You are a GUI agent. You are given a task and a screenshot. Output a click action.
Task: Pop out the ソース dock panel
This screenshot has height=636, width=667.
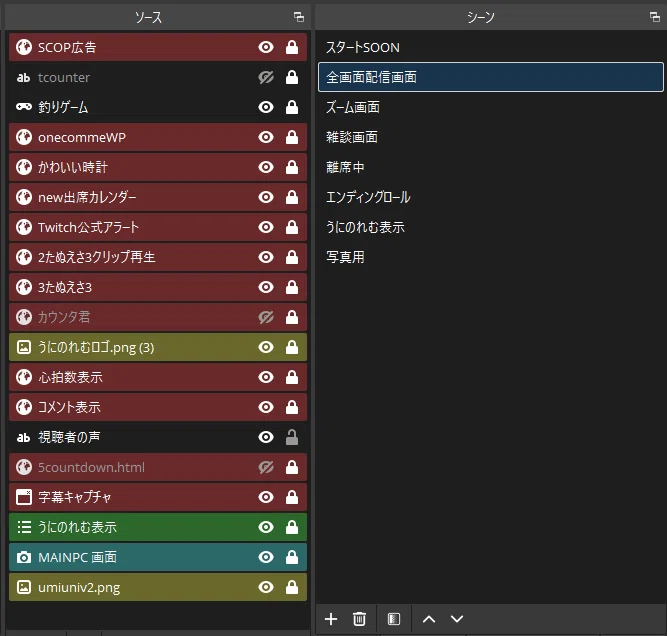[299, 17]
